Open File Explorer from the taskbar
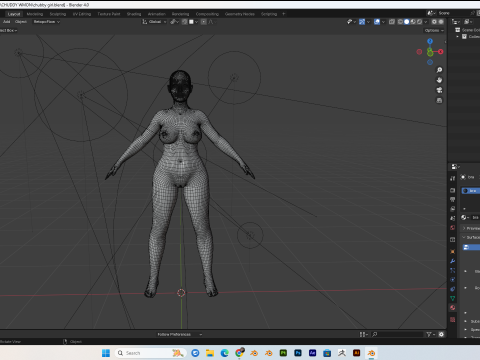Screen dimensions: 480x360 point(210,353)
